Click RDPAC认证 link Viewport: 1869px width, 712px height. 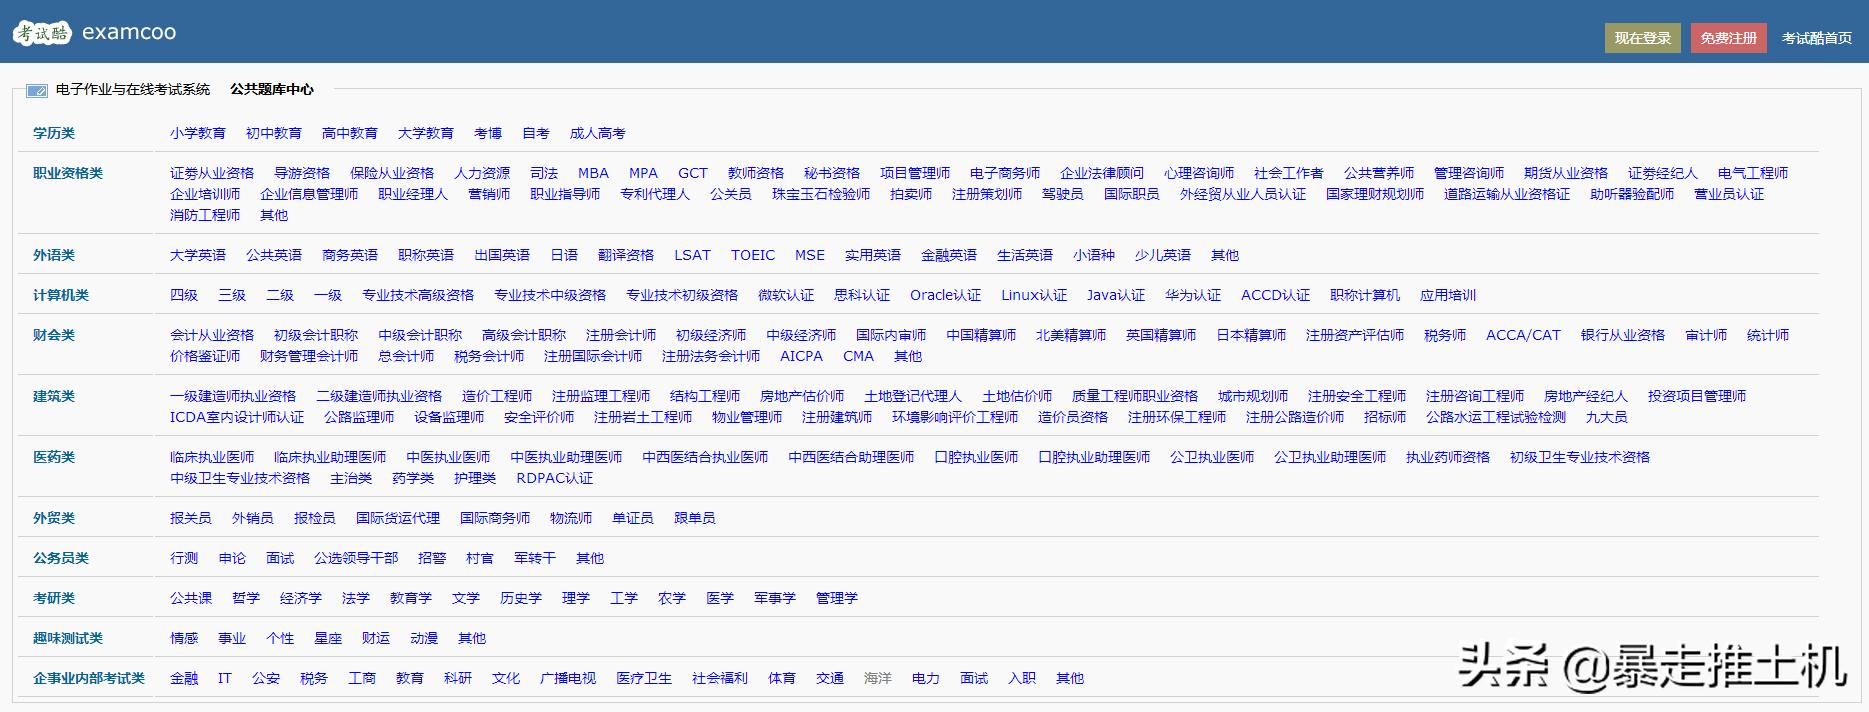click(x=555, y=478)
